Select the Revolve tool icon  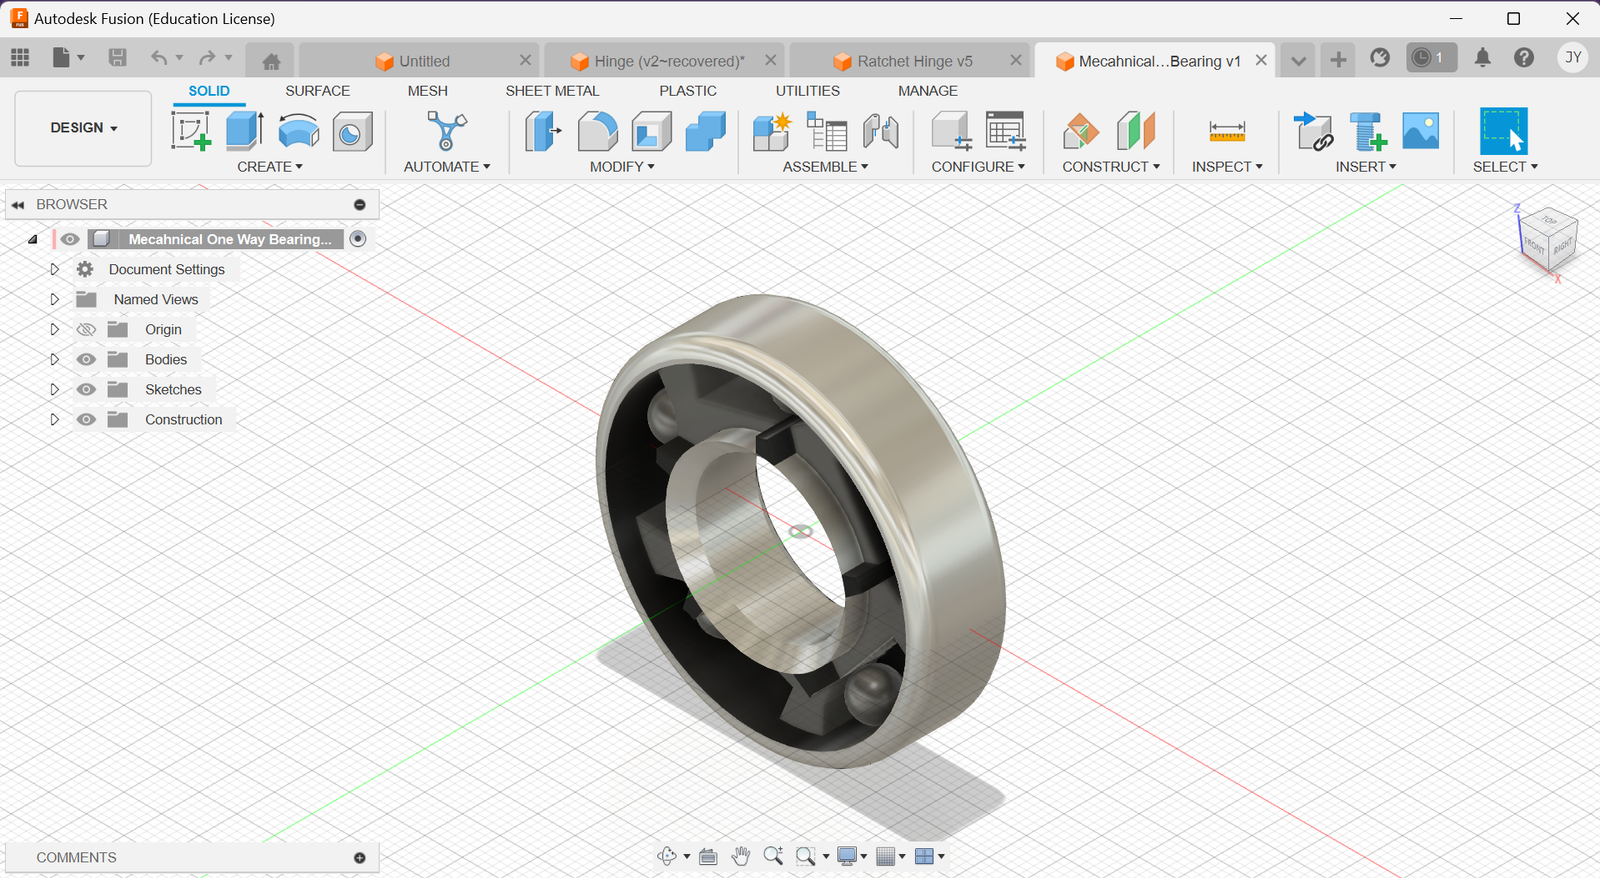(298, 131)
